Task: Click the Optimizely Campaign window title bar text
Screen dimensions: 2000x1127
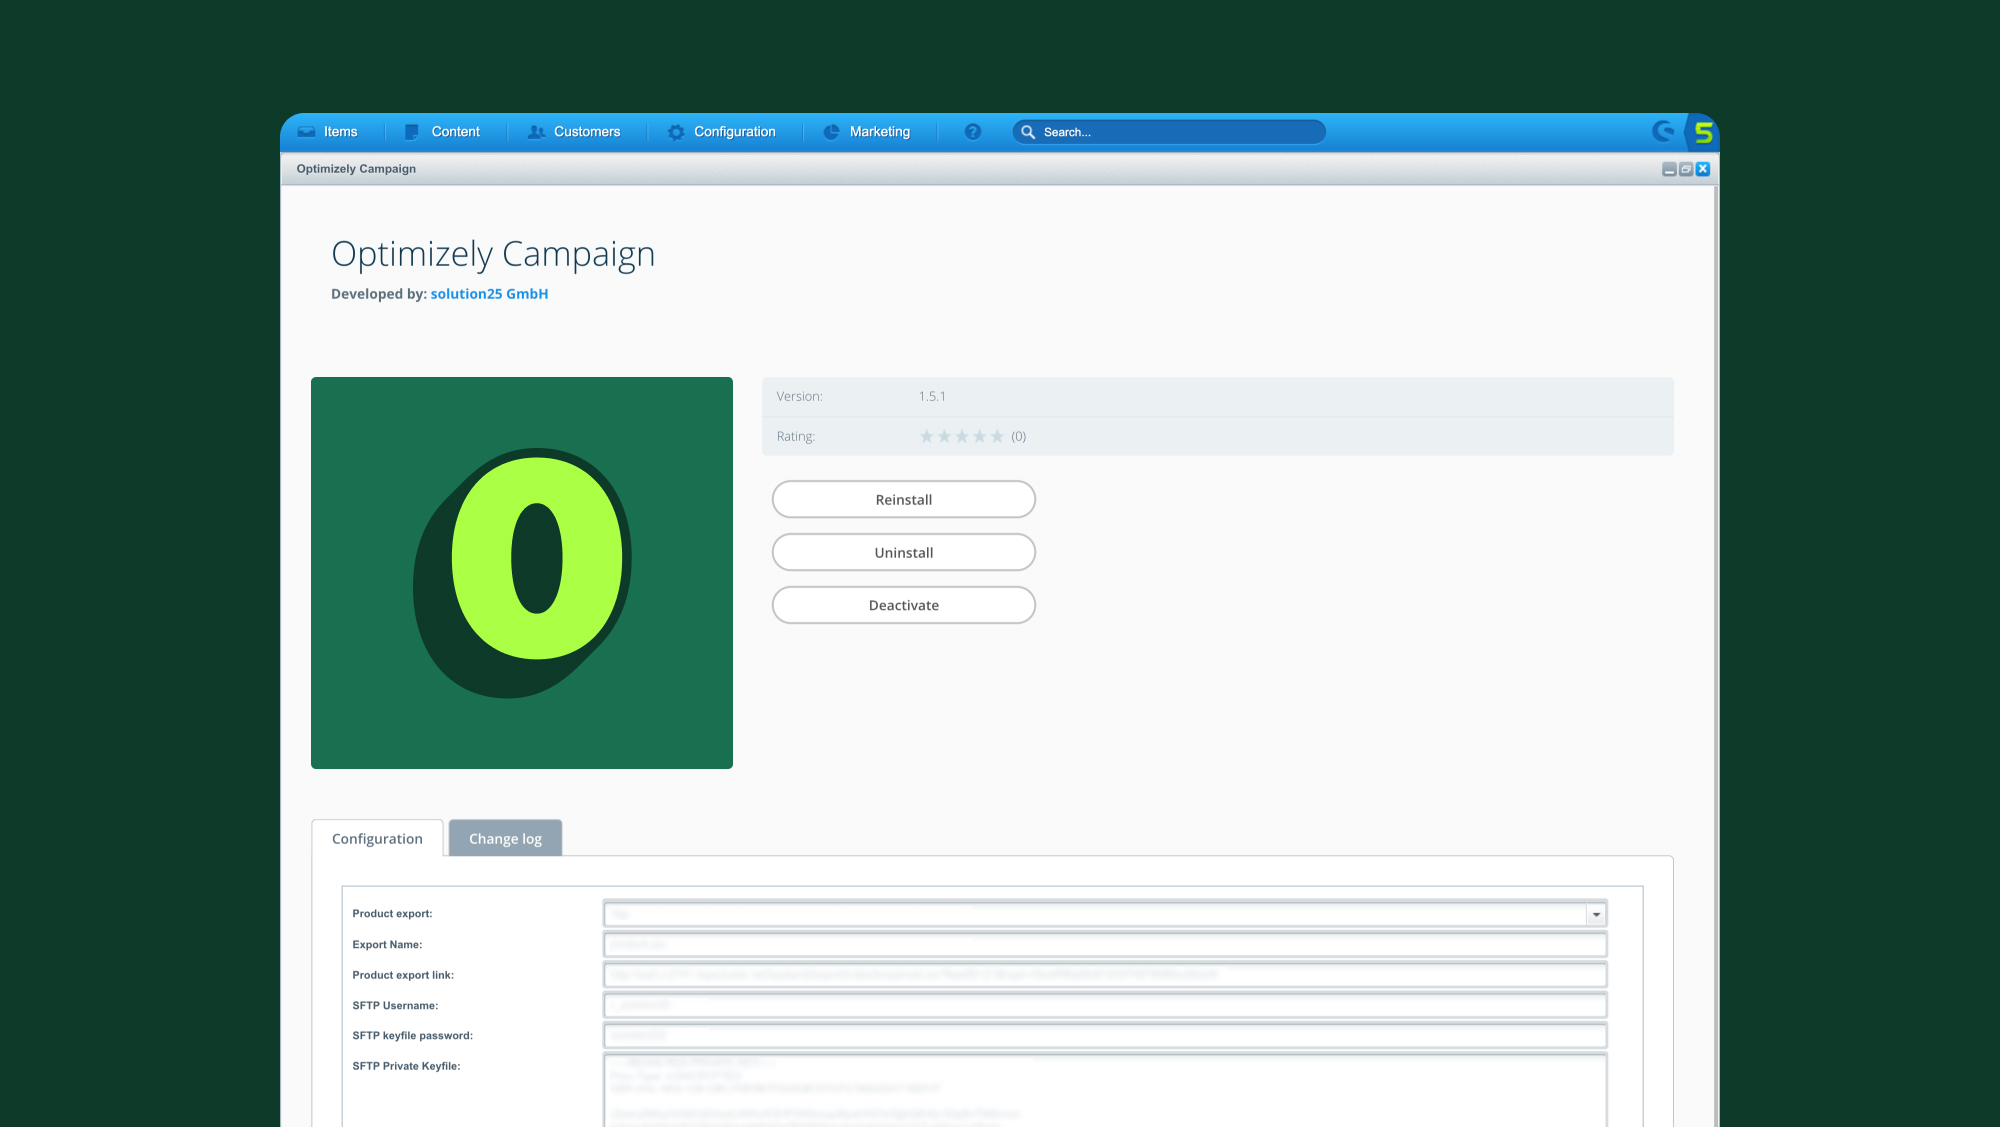Action: click(x=356, y=169)
